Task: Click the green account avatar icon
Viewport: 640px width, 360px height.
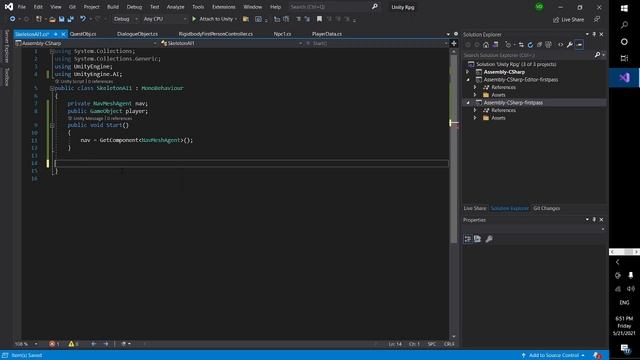Action: coord(539,7)
